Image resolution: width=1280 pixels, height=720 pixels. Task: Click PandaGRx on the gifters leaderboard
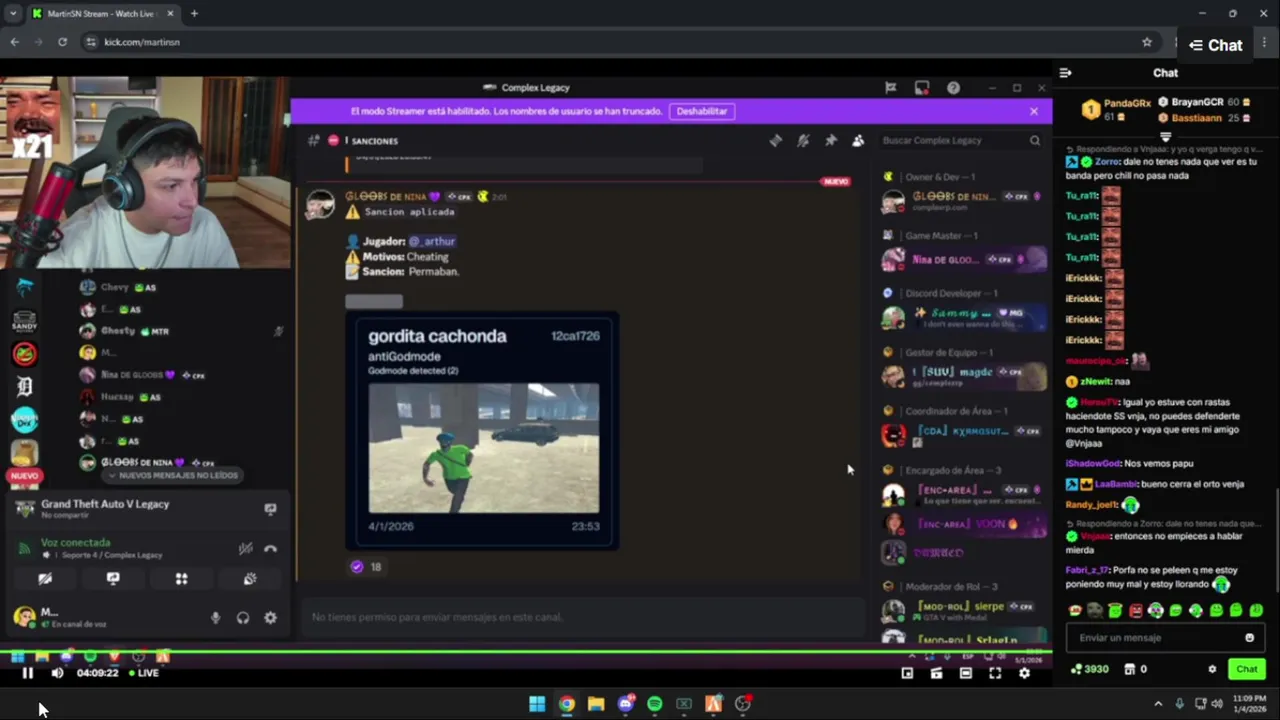pos(1127,103)
